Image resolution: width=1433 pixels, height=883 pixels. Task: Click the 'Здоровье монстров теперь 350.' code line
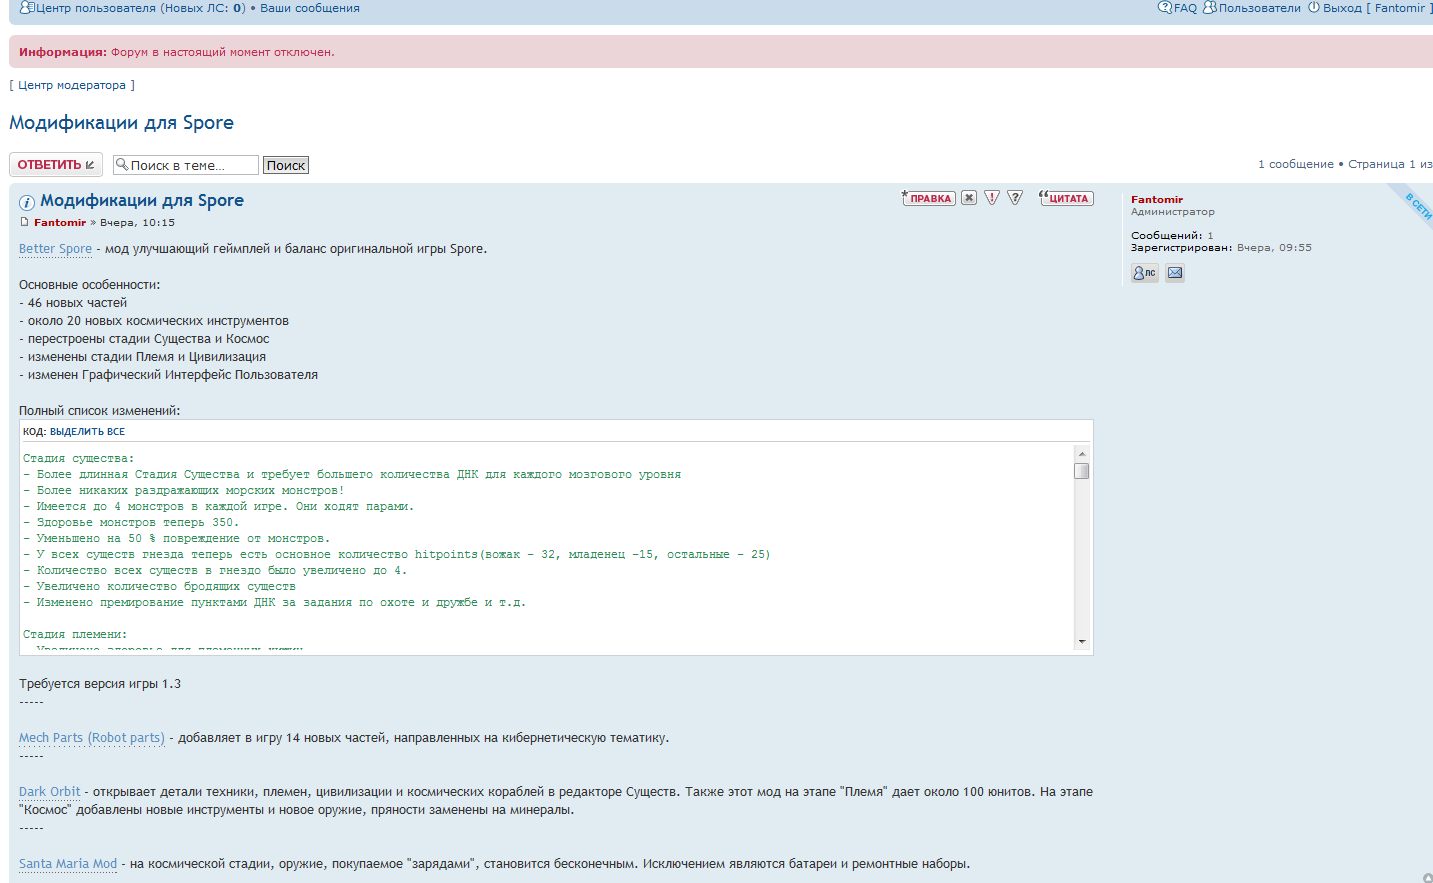(x=130, y=523)
